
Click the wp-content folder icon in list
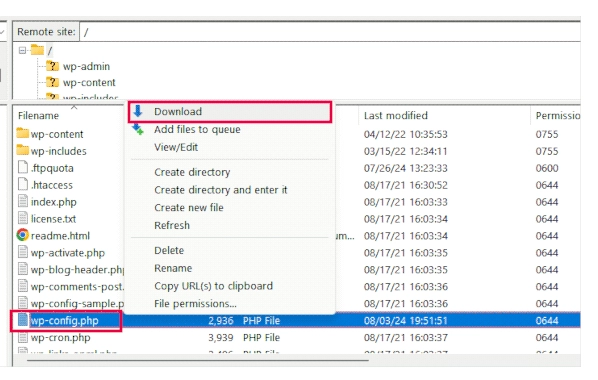tap(23, 134)
